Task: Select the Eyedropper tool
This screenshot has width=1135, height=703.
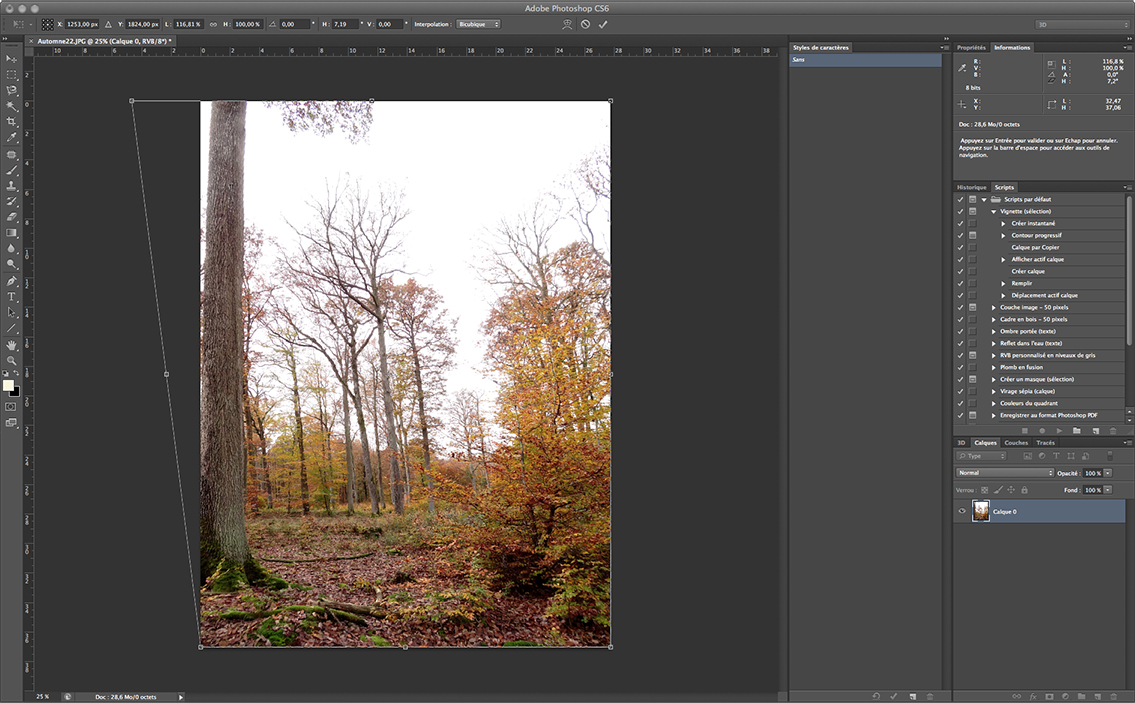Action: (12, 138)
